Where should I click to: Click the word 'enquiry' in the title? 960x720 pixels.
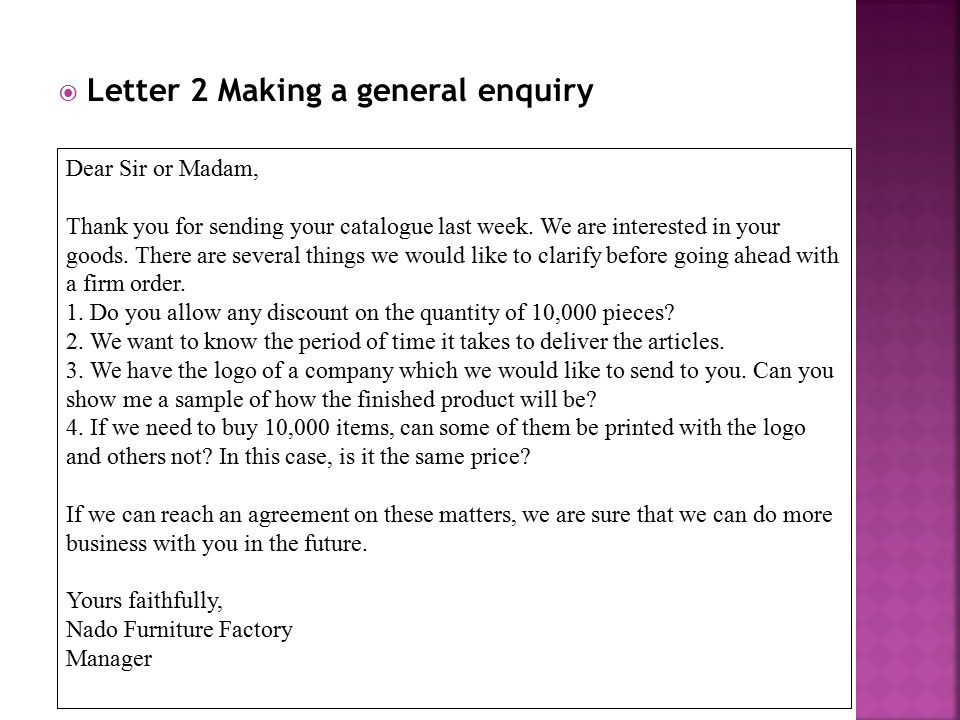click(535, 92)
